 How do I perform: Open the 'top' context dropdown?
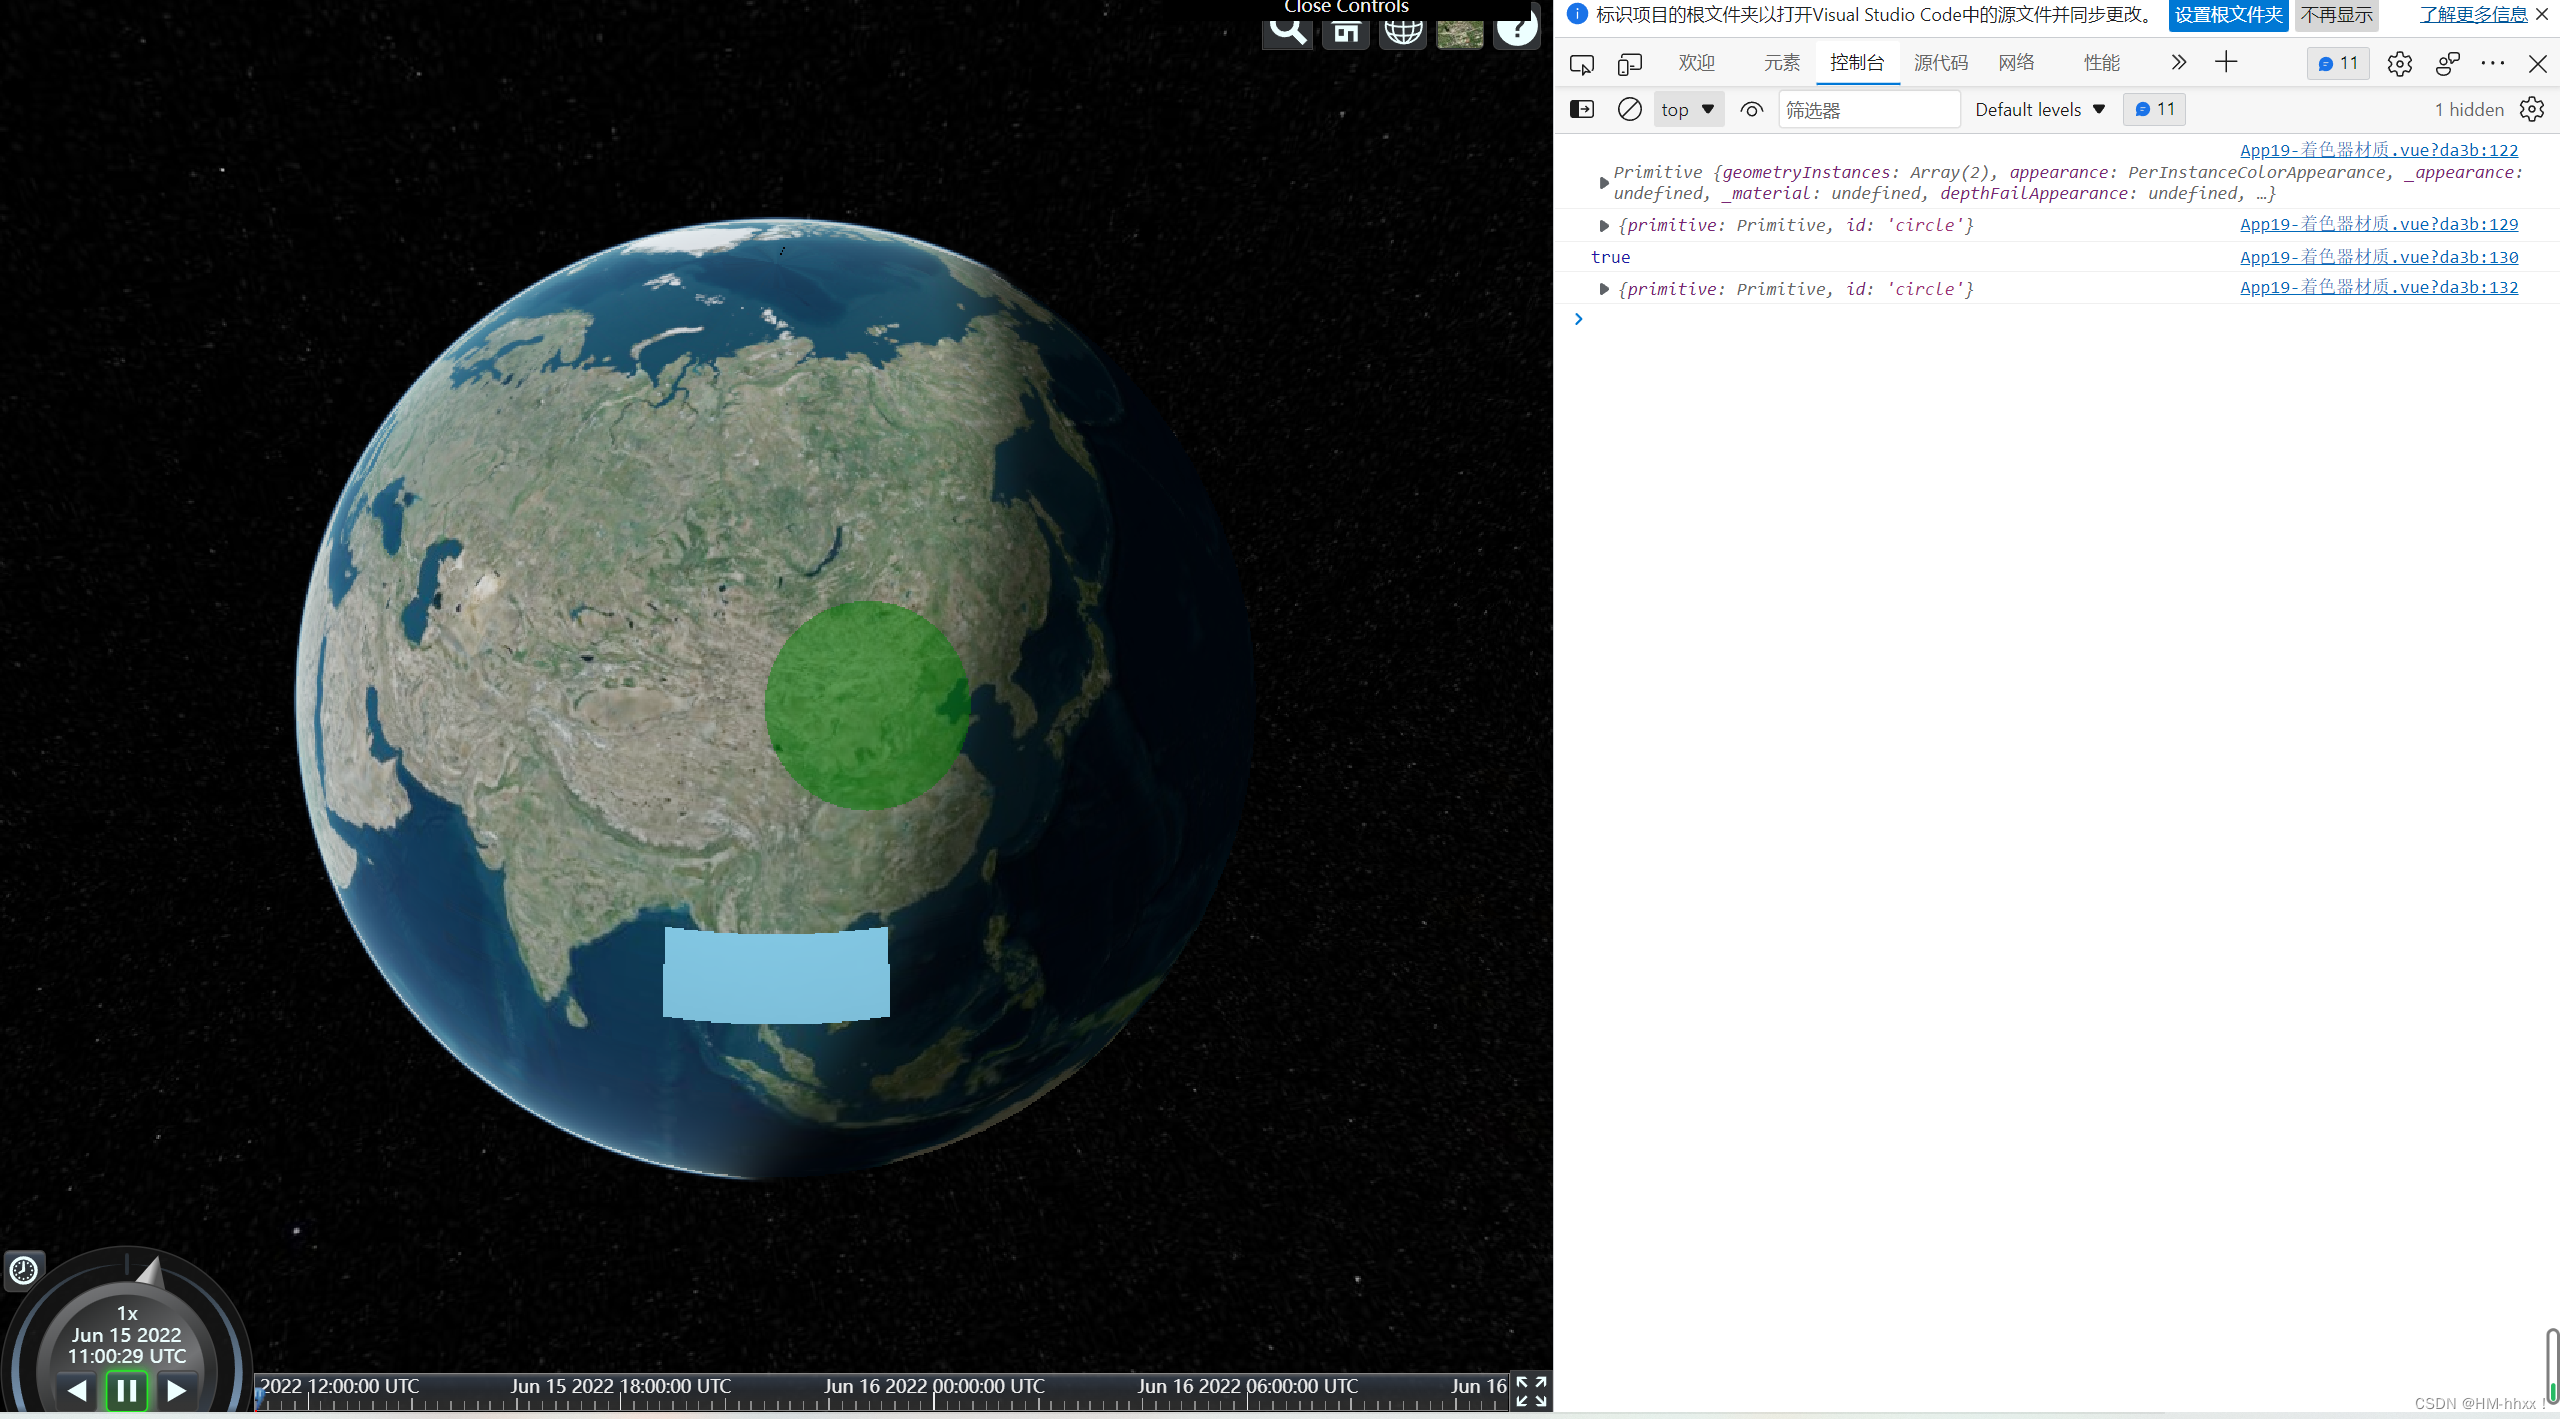point(1688,109)
